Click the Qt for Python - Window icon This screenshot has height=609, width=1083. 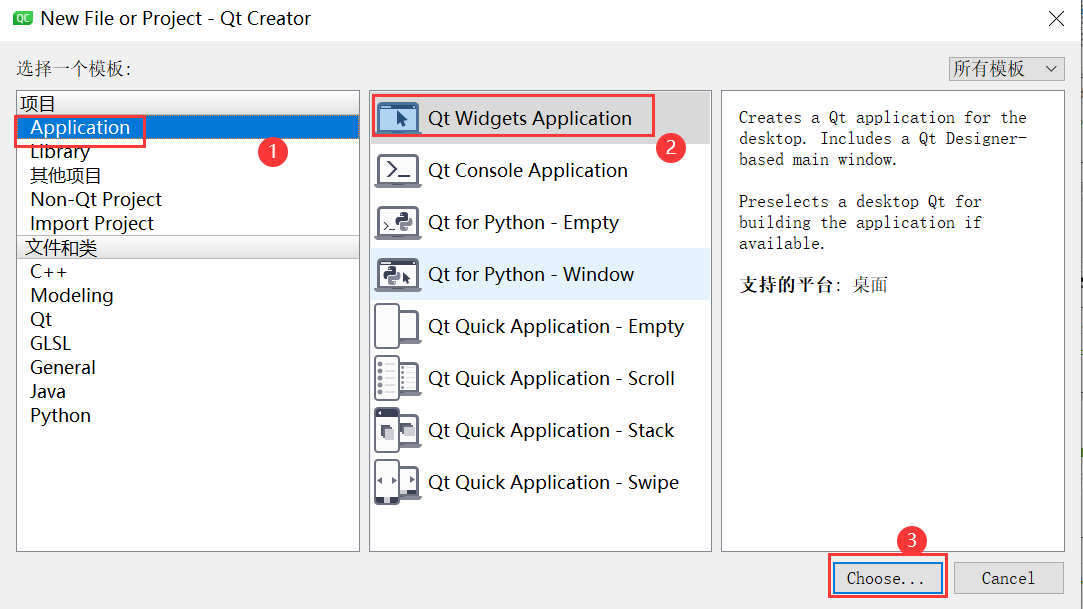point(398,275)
